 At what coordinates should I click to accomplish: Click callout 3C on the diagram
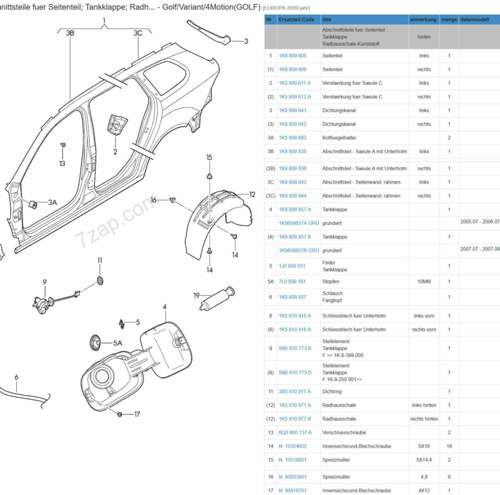138,33
